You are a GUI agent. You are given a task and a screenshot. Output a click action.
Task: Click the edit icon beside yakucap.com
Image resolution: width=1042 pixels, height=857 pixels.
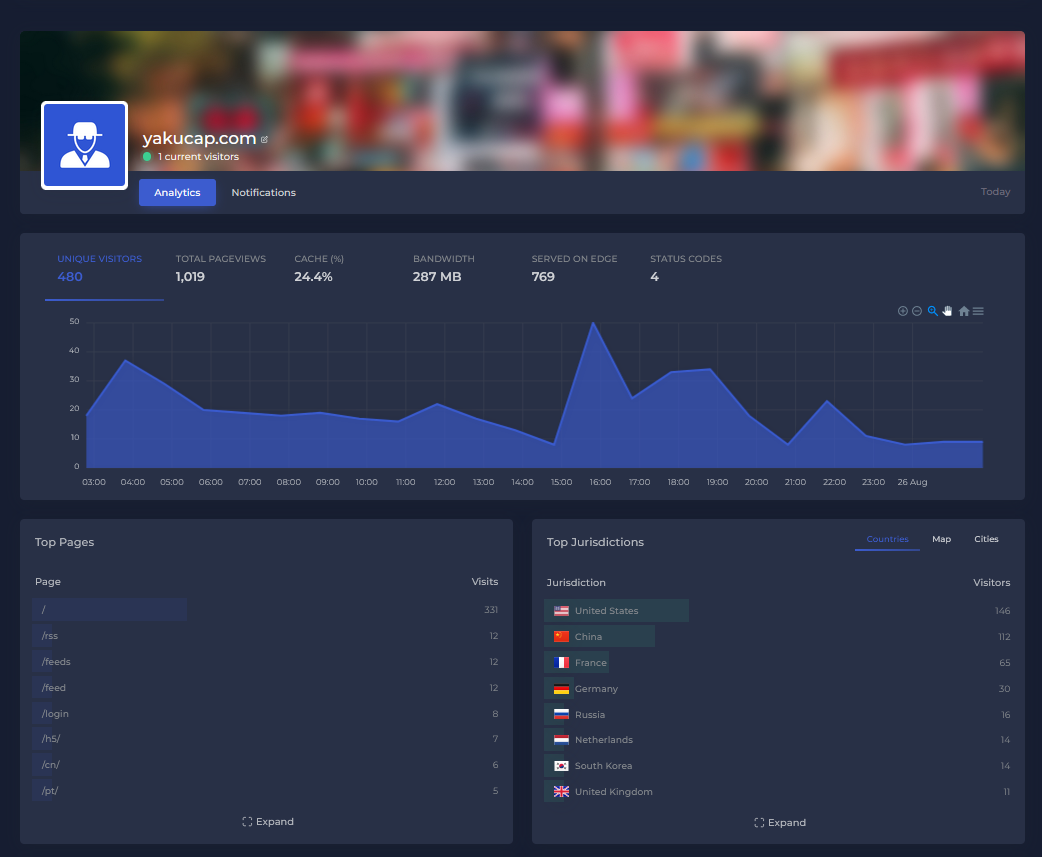(x=264, y=140)
